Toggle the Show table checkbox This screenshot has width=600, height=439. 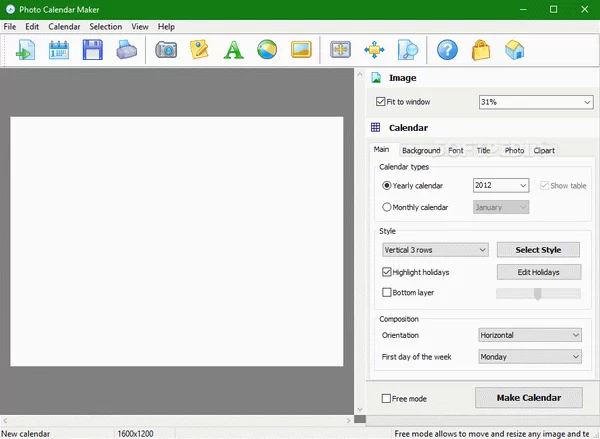coord(544,186)
